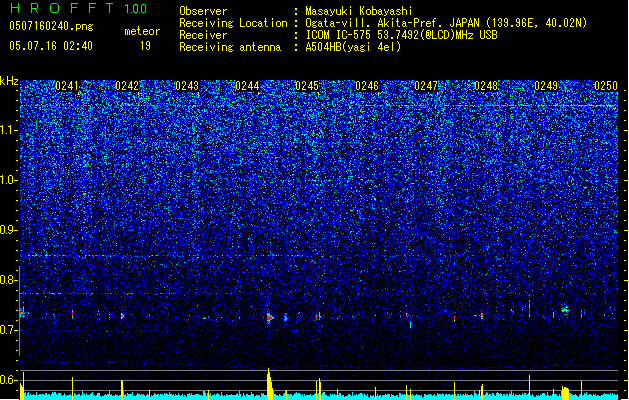Click the Receiver label
The height and width of the screenshot is (400, 629).
[x=203, y=35]
